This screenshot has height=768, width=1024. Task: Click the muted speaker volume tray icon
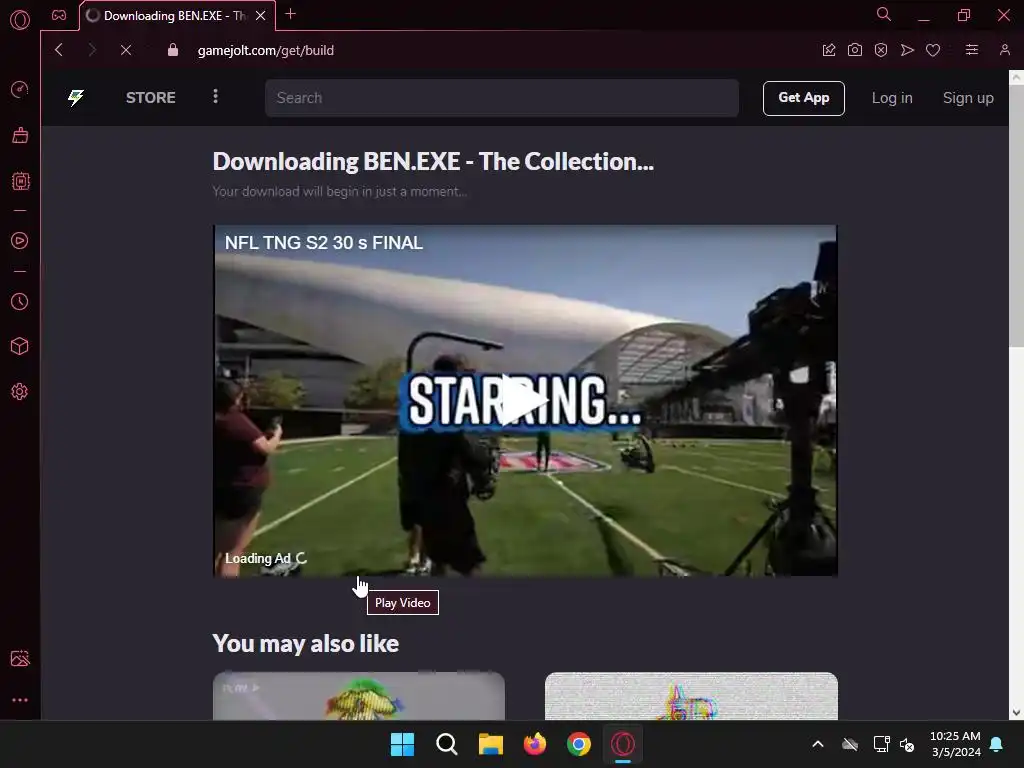coord(907,744)
